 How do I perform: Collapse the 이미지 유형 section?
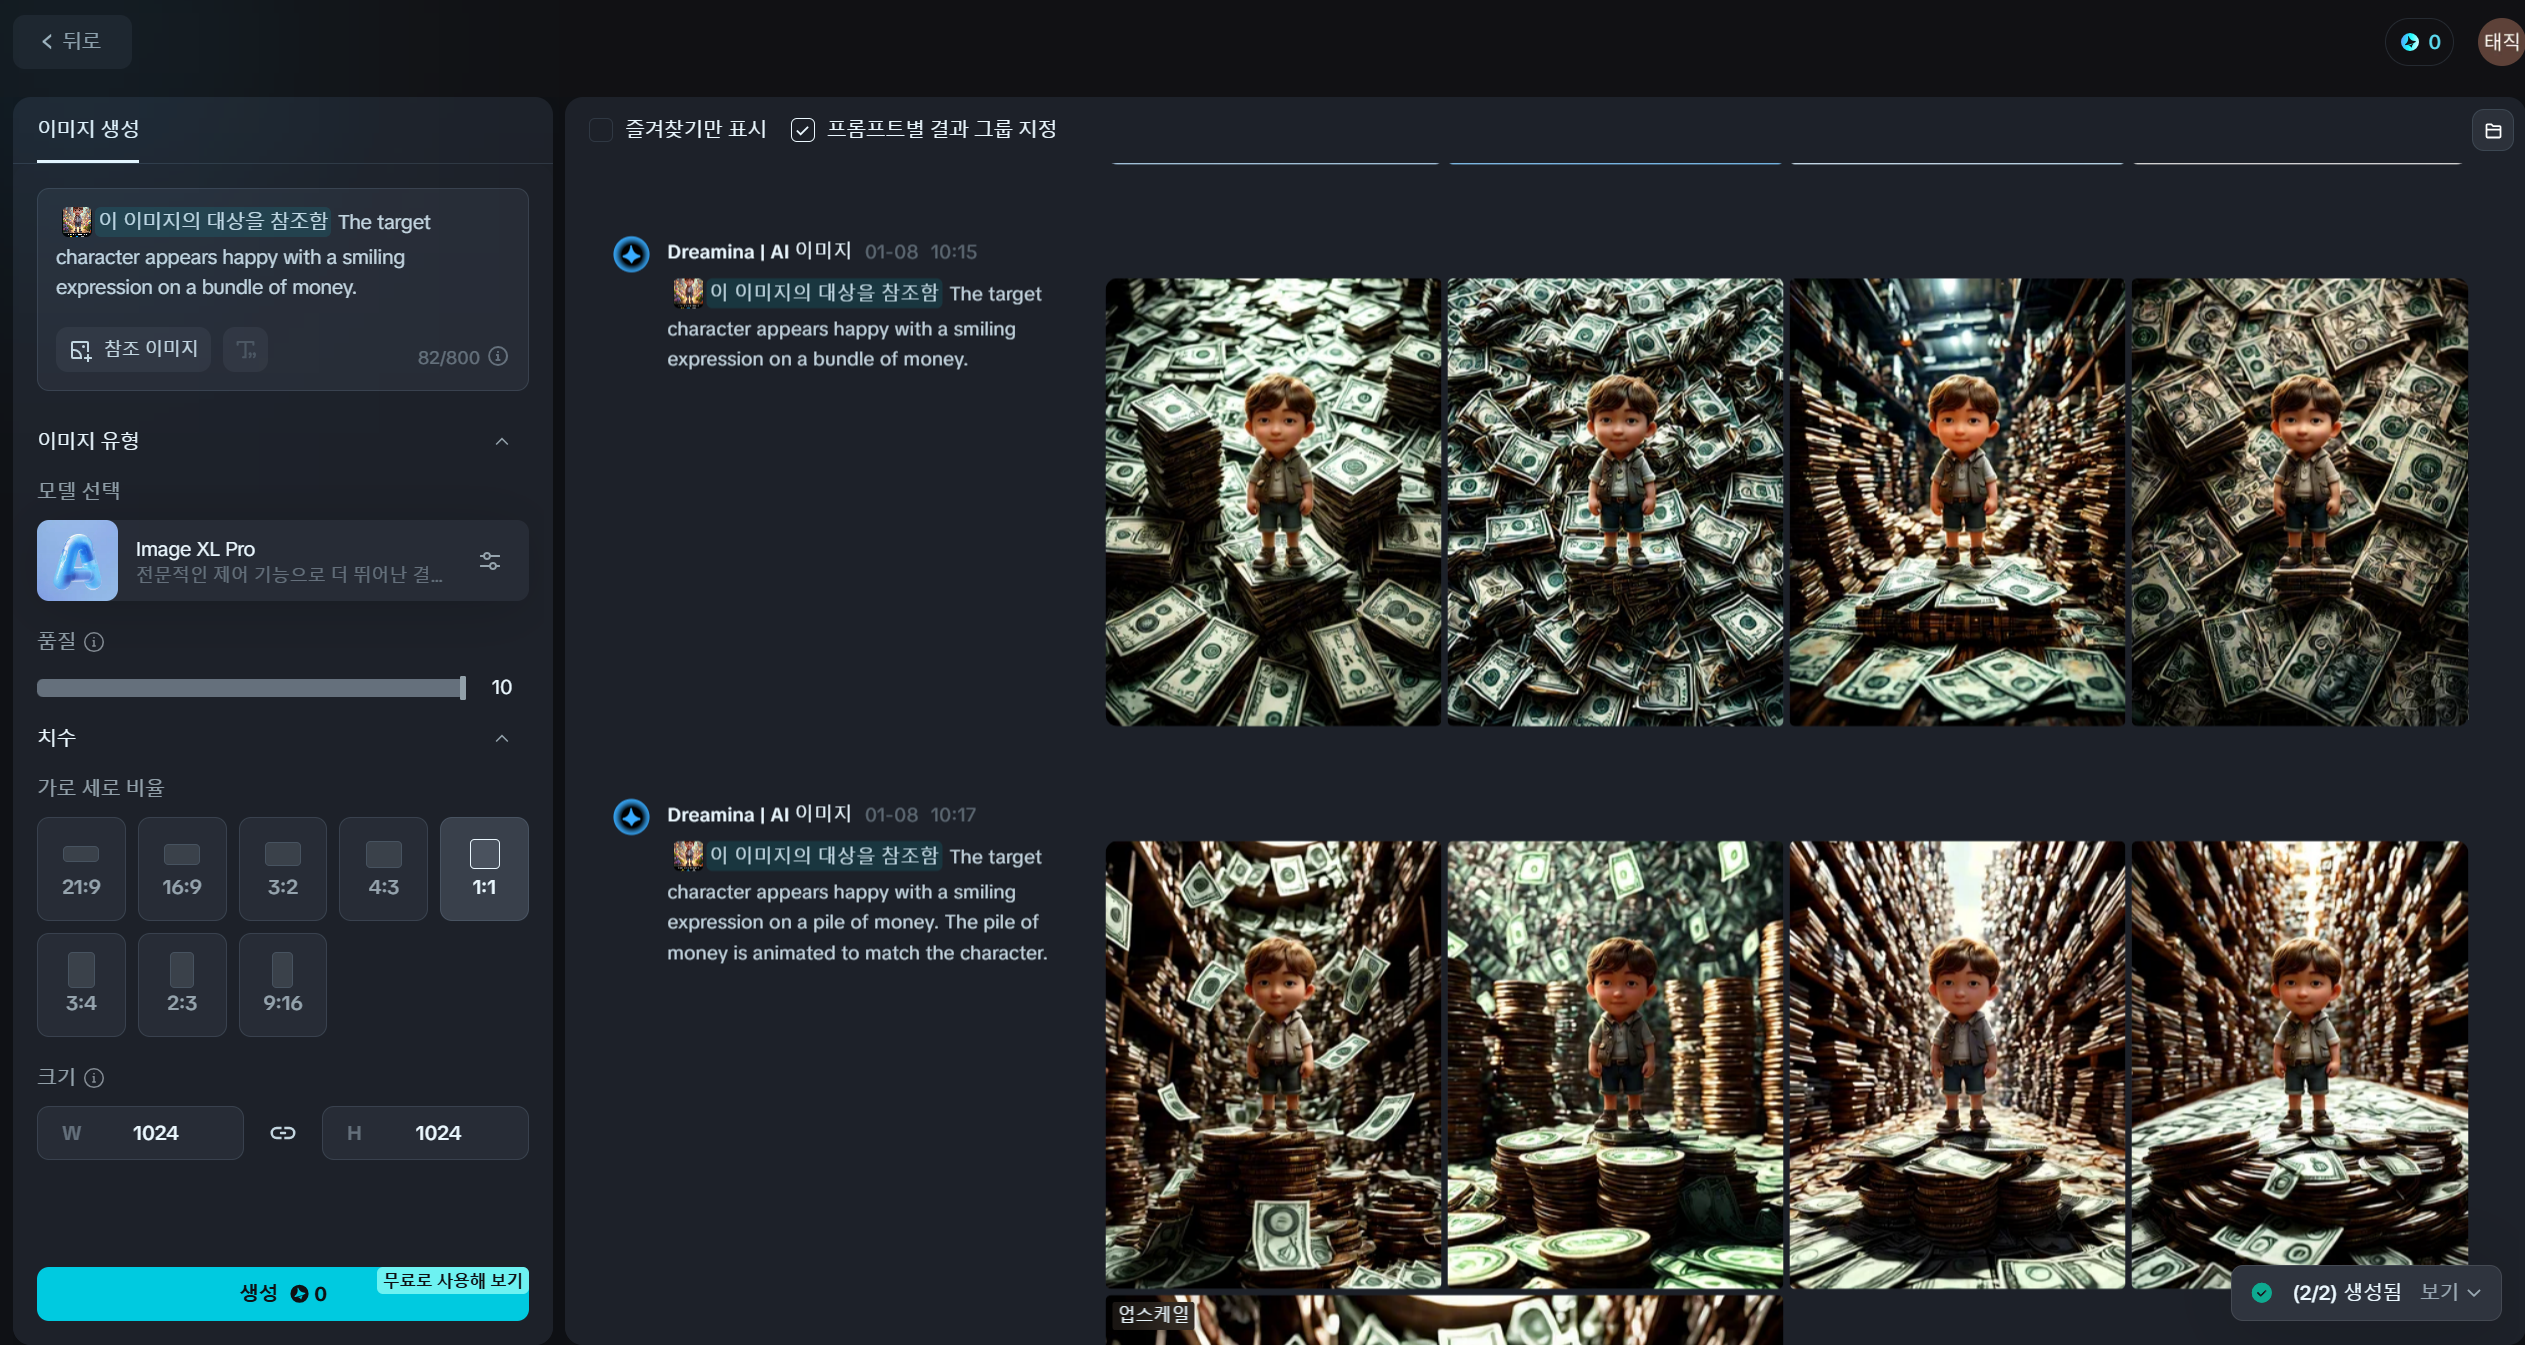(502, 441)
